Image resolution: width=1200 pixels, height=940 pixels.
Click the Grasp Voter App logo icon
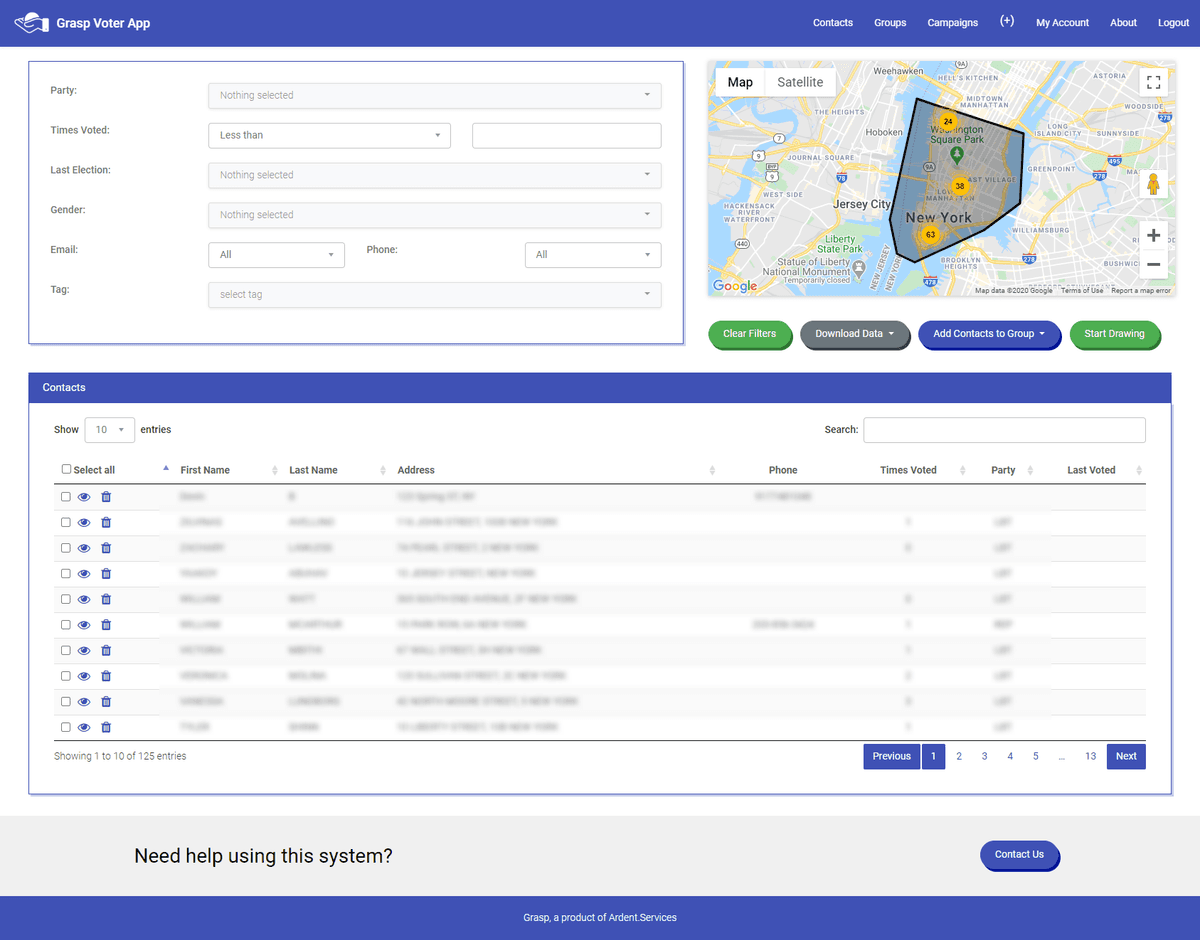click(x=32, y=22)
